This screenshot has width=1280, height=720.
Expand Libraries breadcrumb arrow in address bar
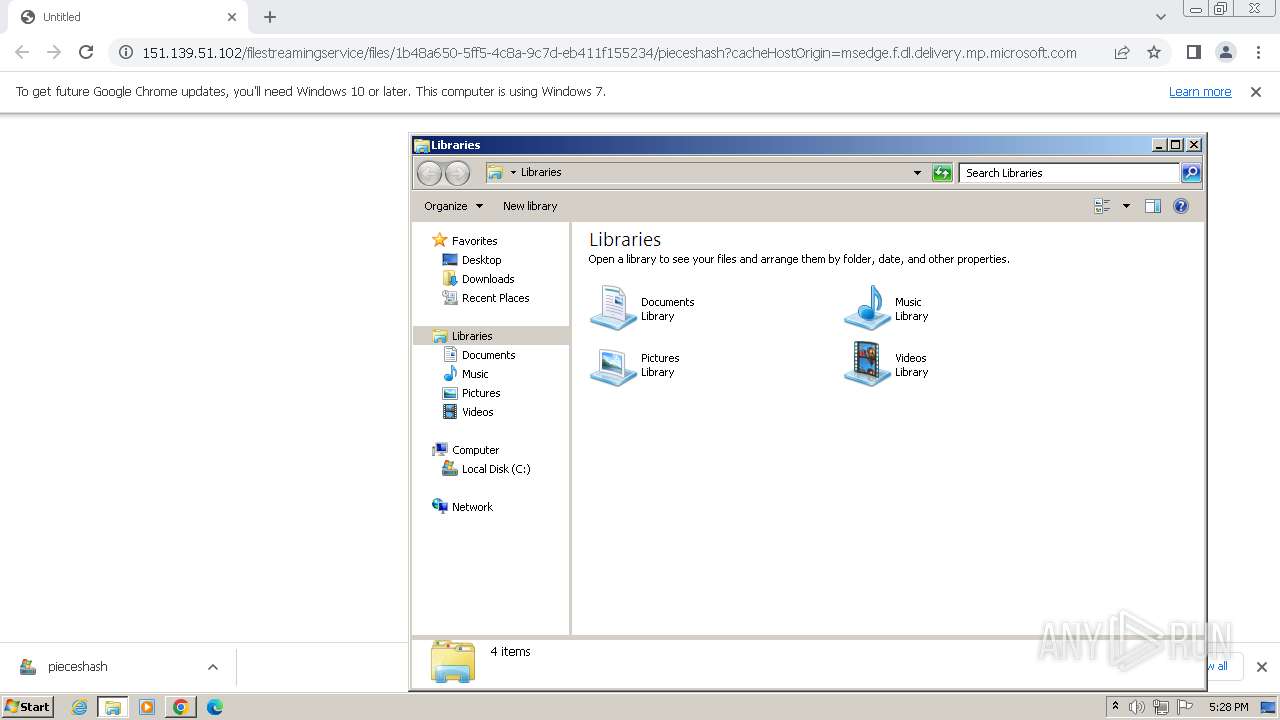(513, 173)
